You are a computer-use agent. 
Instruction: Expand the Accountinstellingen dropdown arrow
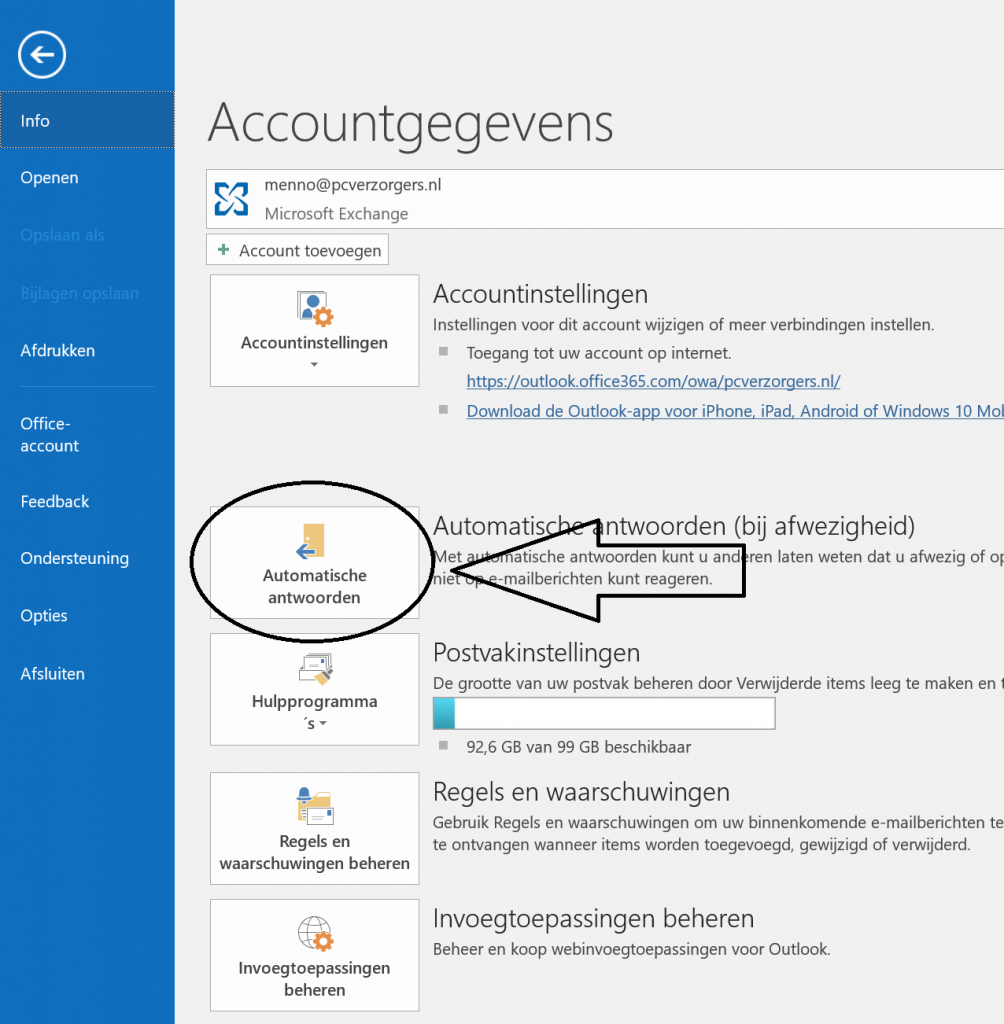click(x=314, y=364)
